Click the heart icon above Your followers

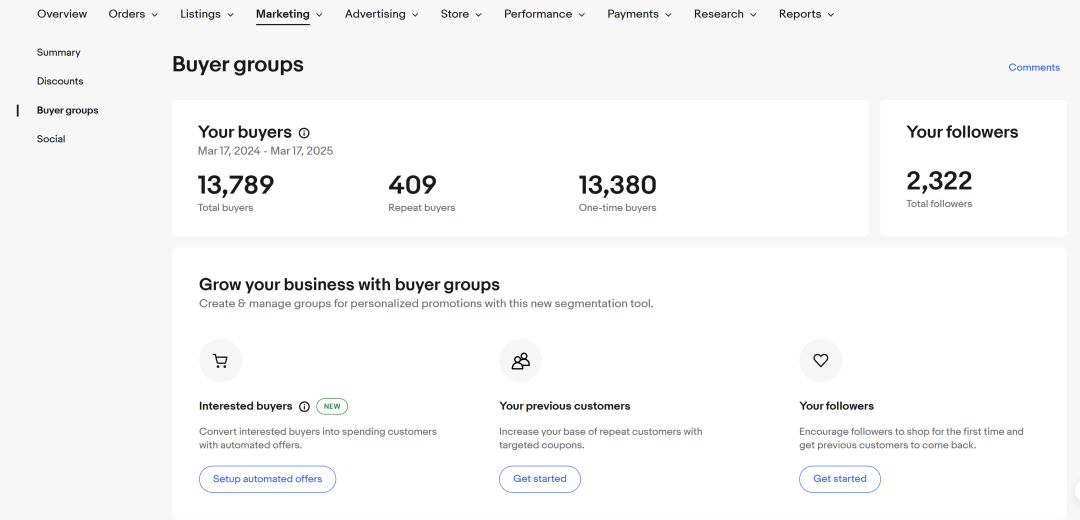pyautogui.click(x=820, y=361)
